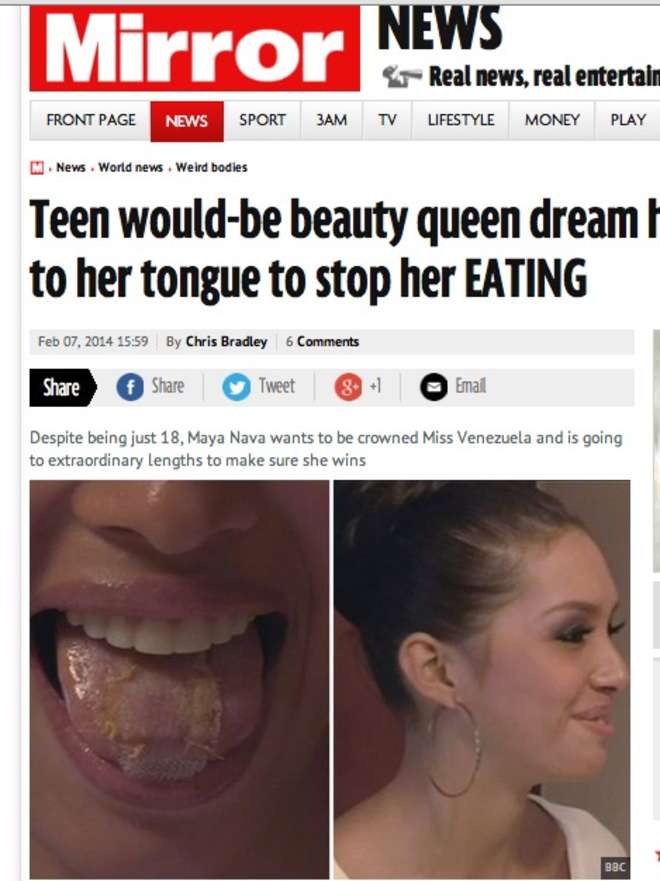Click the small red M breadcrumb icon
This screenshot has height=881, width=660.
click(37, 167)
